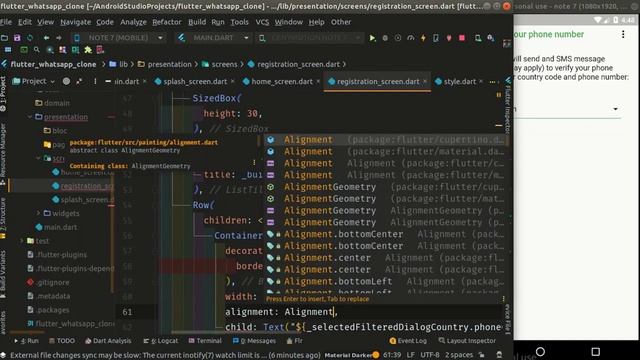
Task: Open the TODO tool window
Action: [x=62, y=341]
